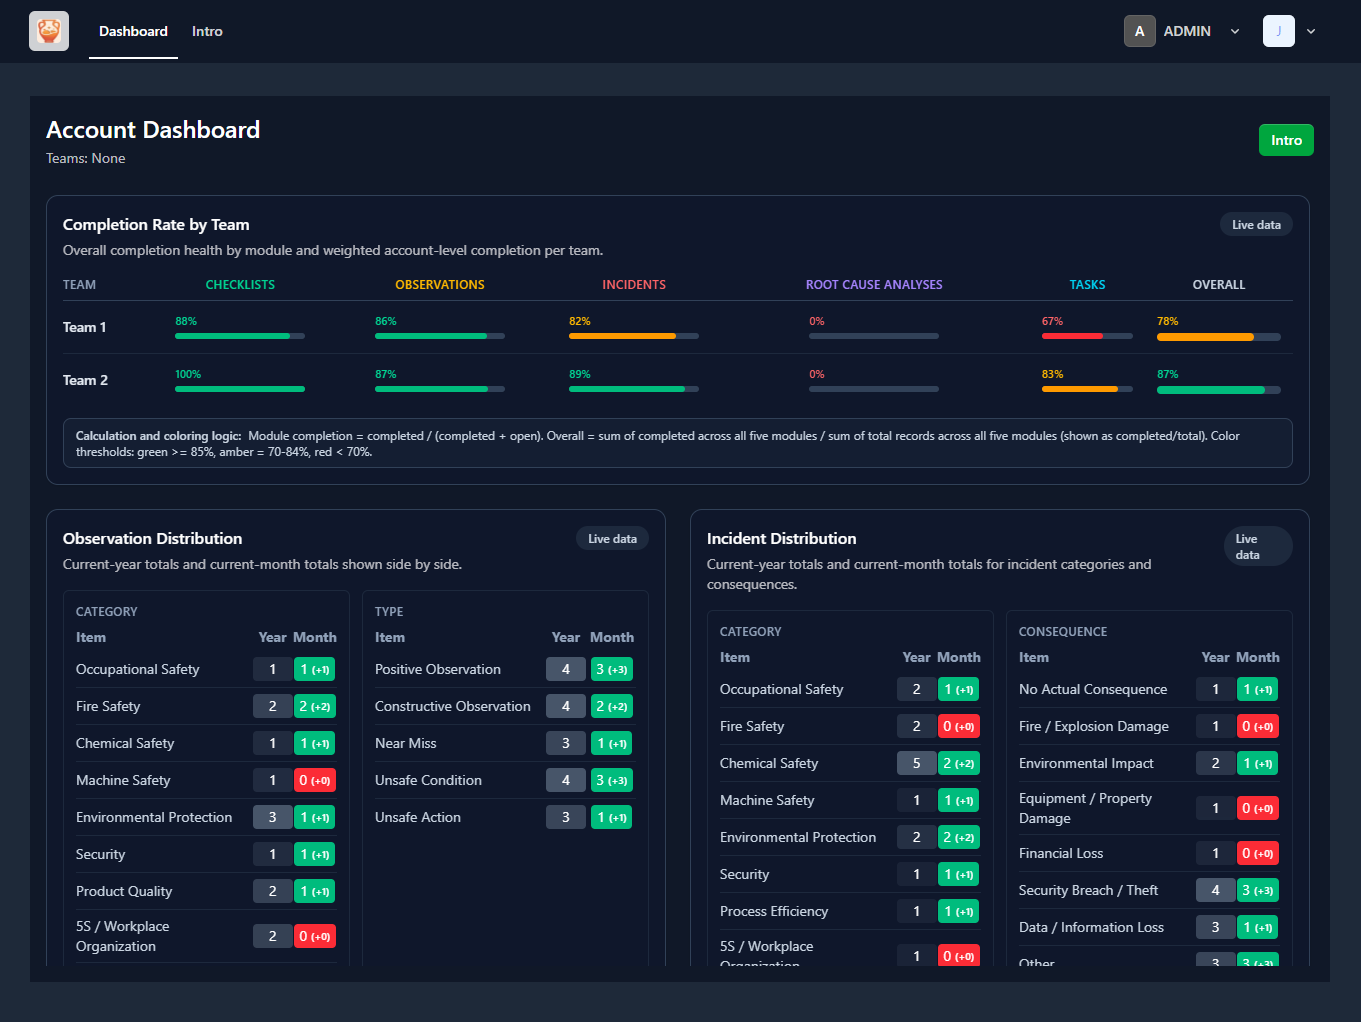Click Occupational Safety in Observation category

[138, 669]
